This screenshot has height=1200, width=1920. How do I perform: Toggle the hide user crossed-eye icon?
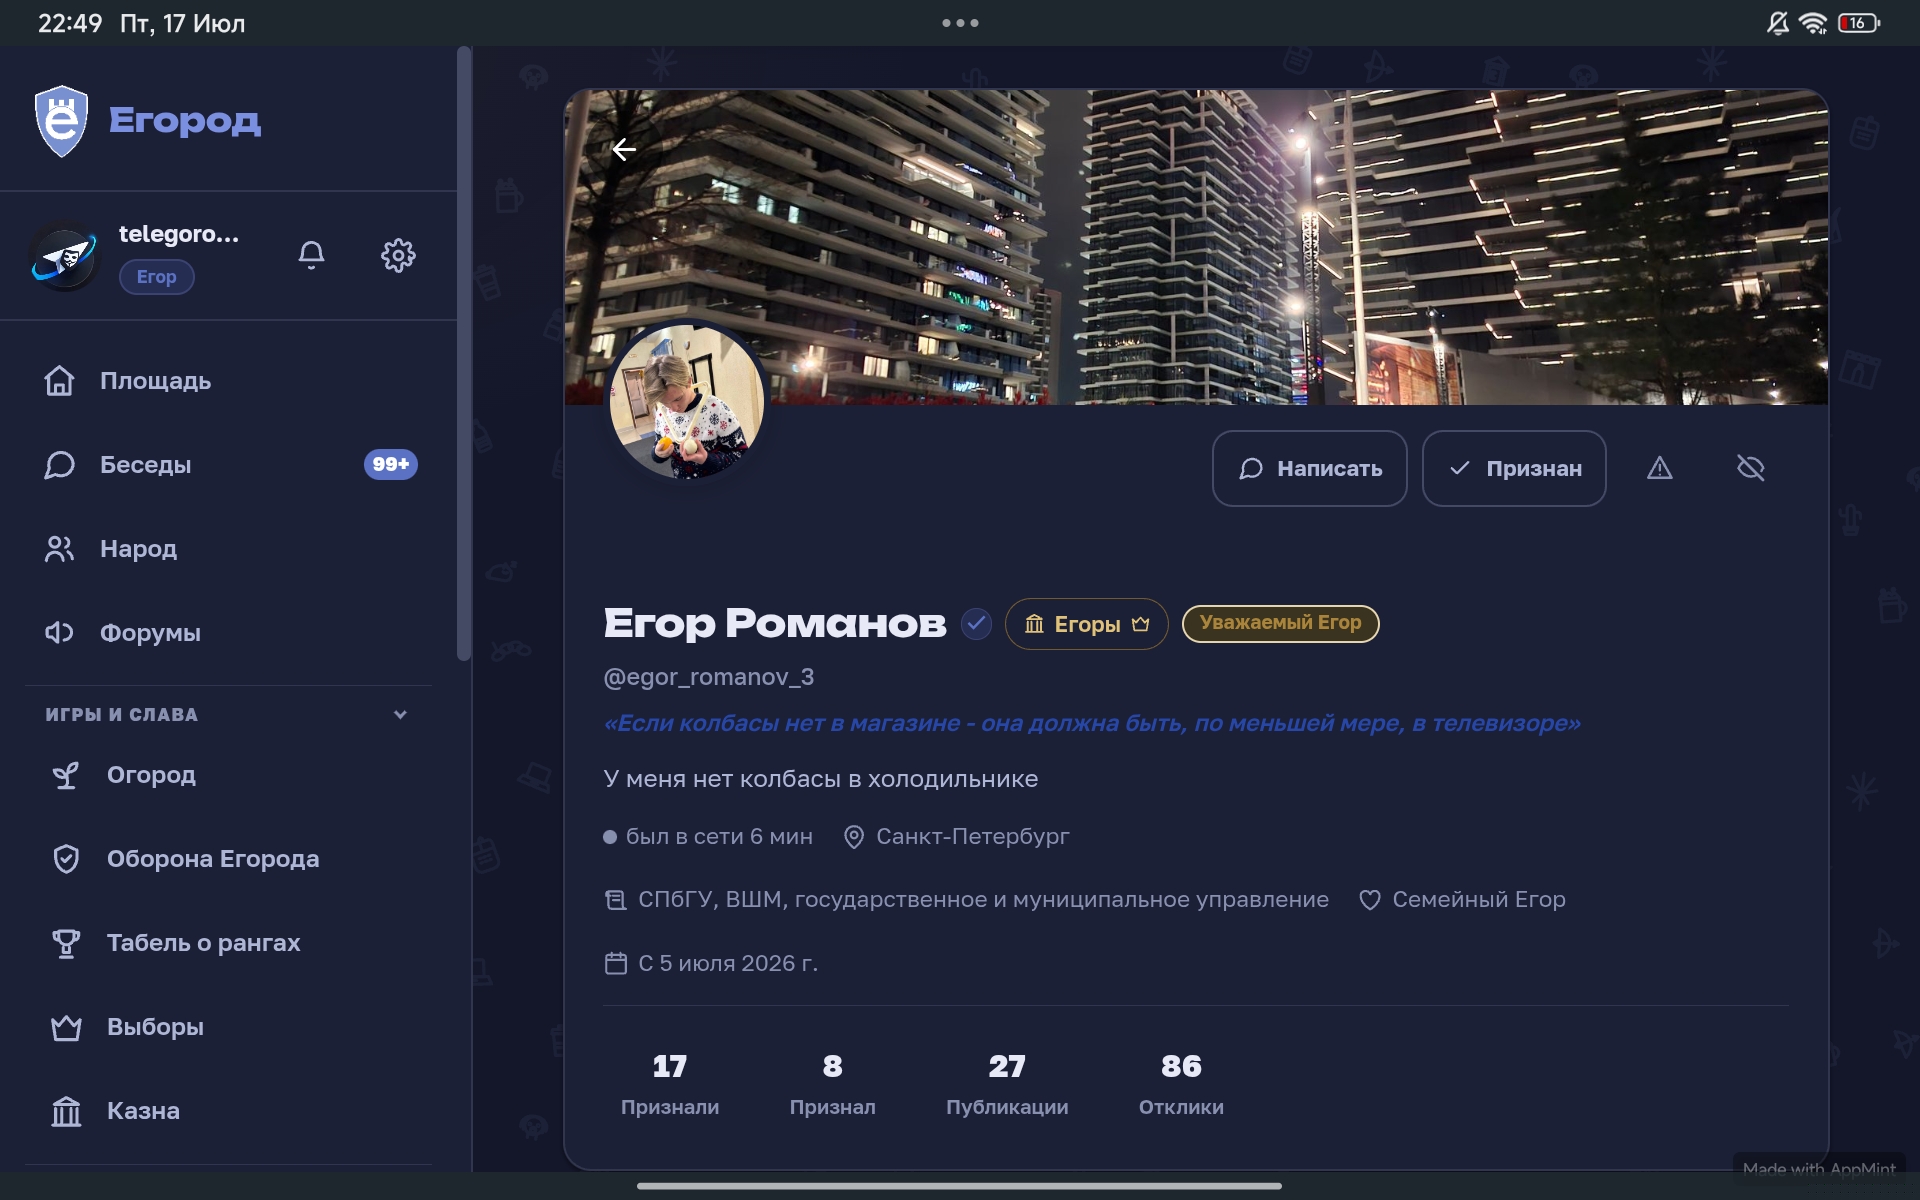(1750, 468)
